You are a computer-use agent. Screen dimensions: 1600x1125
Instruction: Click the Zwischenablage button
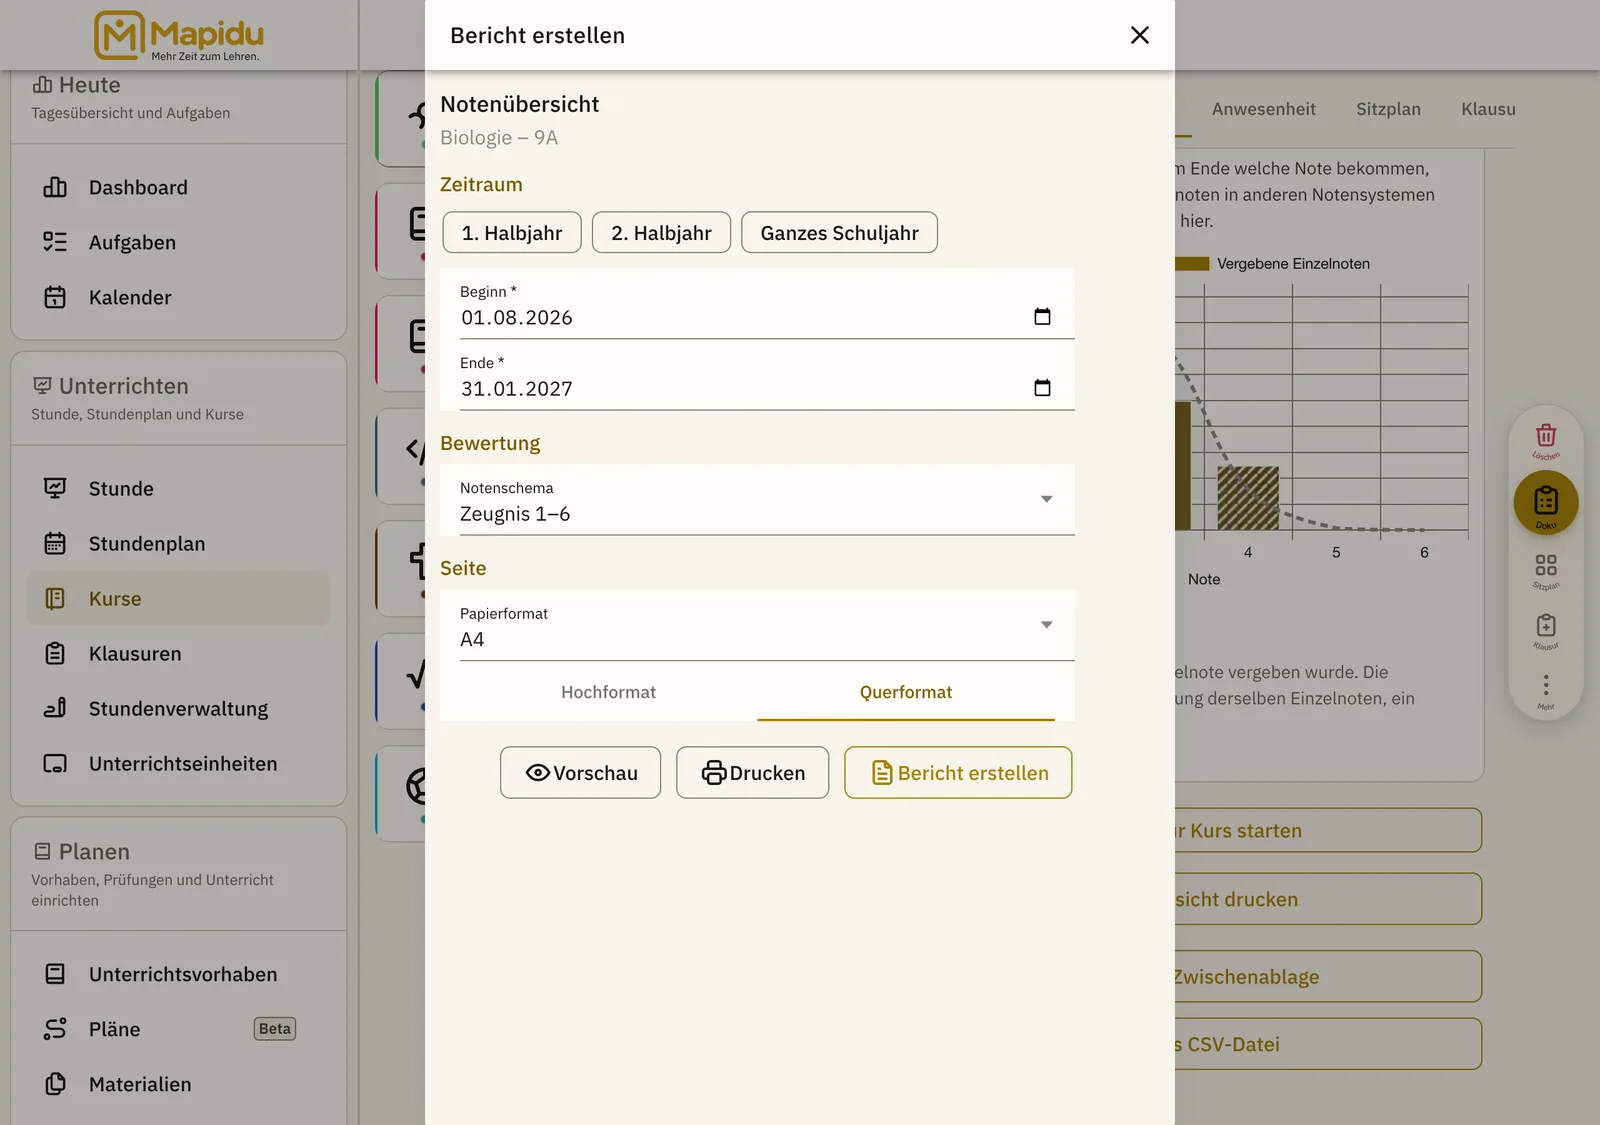click(1328, 977)
